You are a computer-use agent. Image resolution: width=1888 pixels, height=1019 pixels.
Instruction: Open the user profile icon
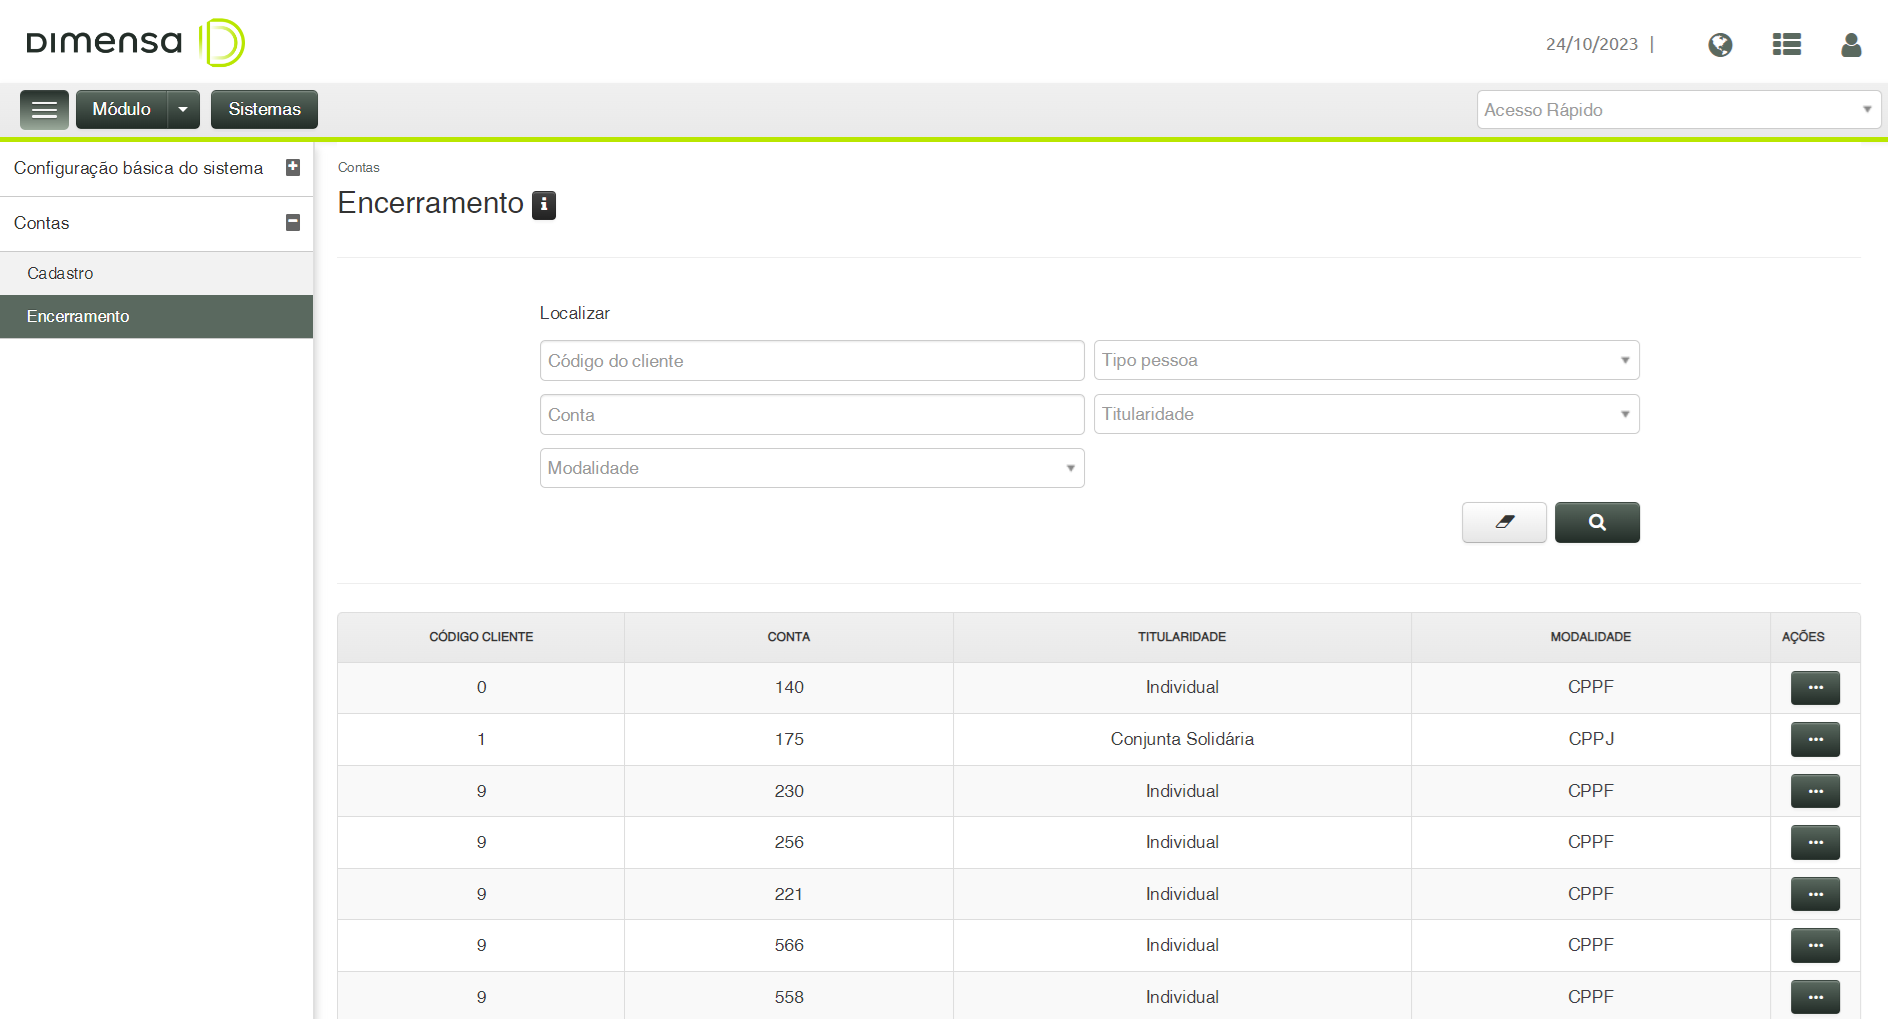click(1851, 45)
